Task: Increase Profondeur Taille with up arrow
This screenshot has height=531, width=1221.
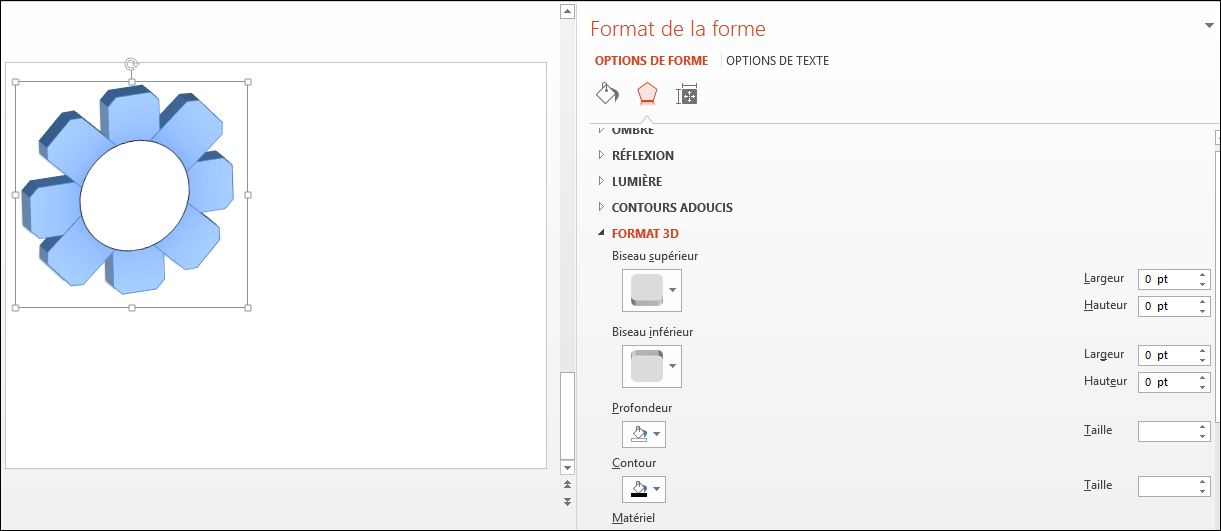Action: (1203, 427)
